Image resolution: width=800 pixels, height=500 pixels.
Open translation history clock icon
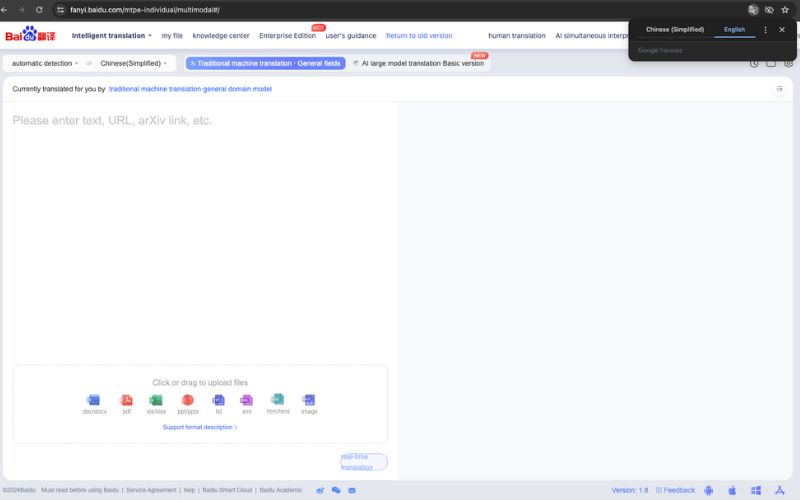[754, 64]
